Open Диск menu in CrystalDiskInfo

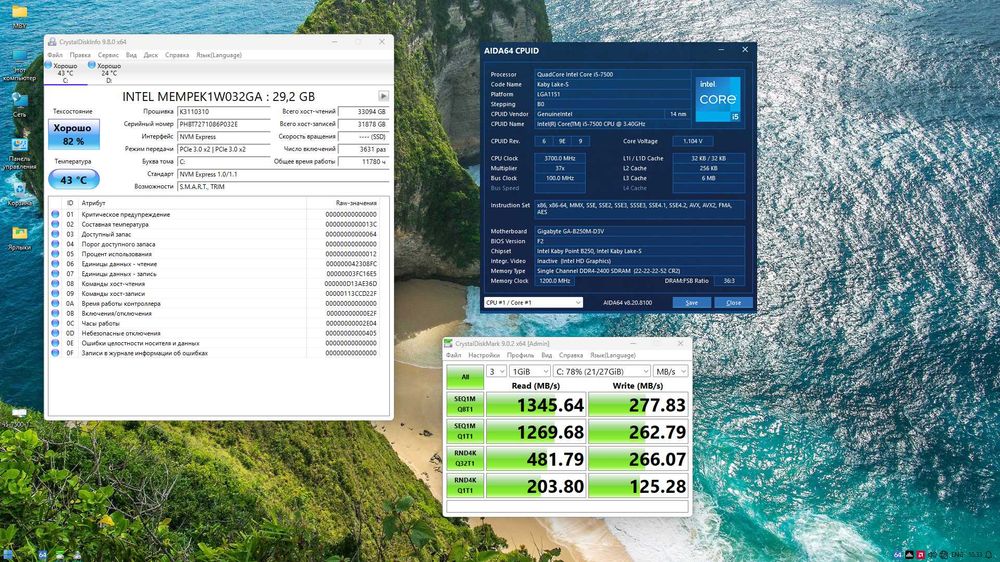[151, 55]
